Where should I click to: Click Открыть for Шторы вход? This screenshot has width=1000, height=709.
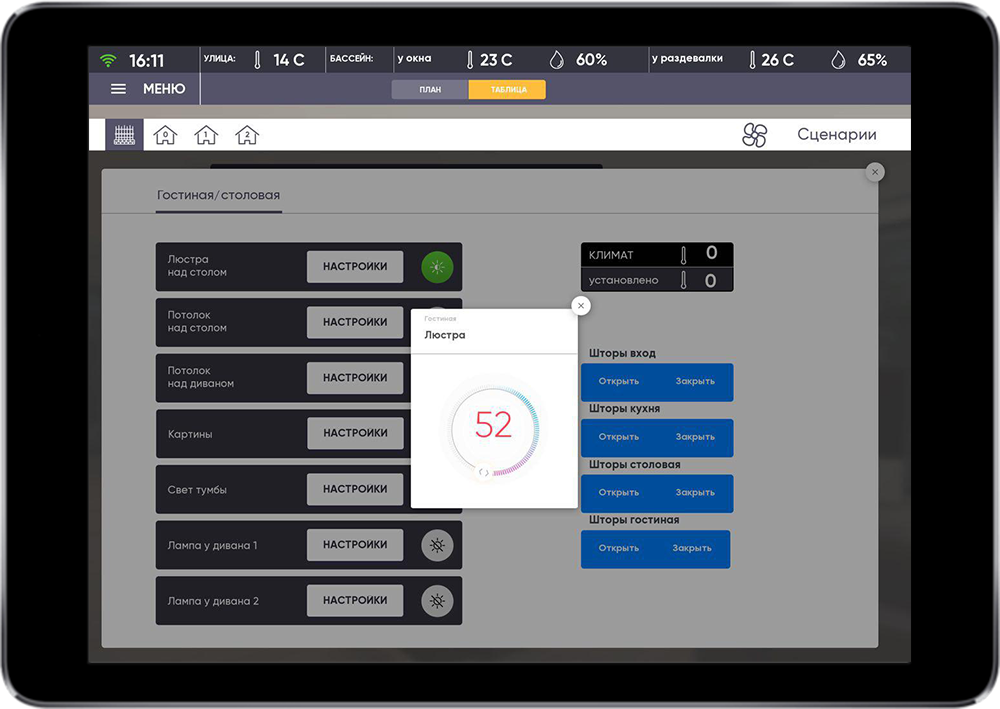pyautogui.click(x=619, y=381)
